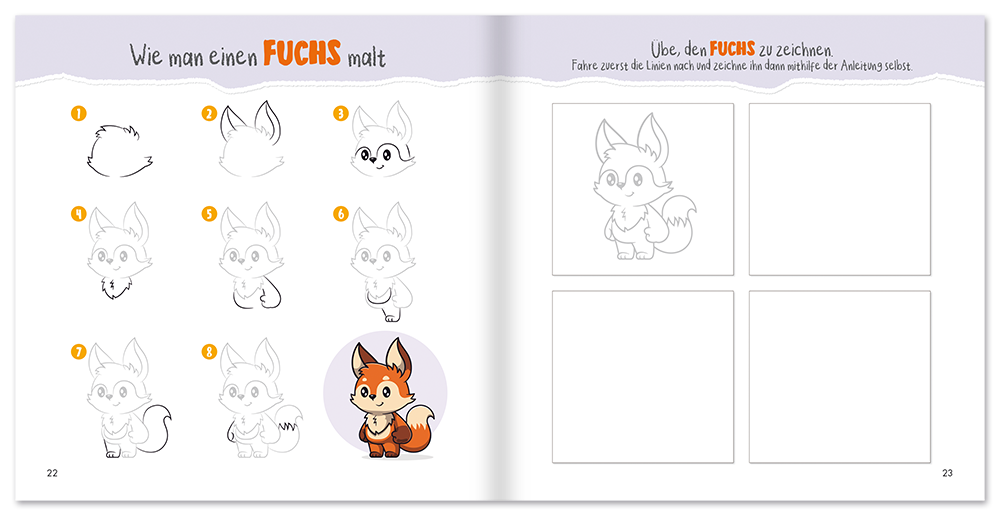Screen dimensions: 1000x516
Task: Select the empty bottom-left practice box
Action: click(x=642, y=376)
